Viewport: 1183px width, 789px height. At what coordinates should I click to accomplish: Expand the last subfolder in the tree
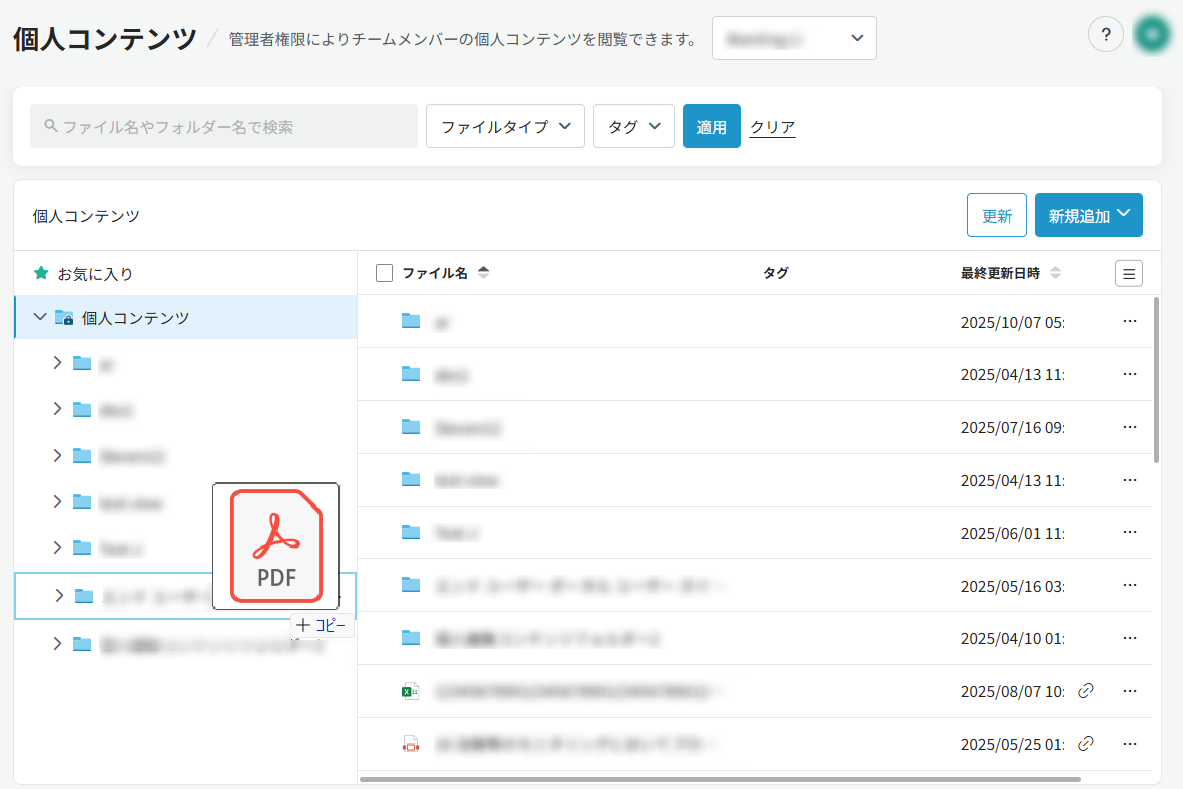coord(57,643)
